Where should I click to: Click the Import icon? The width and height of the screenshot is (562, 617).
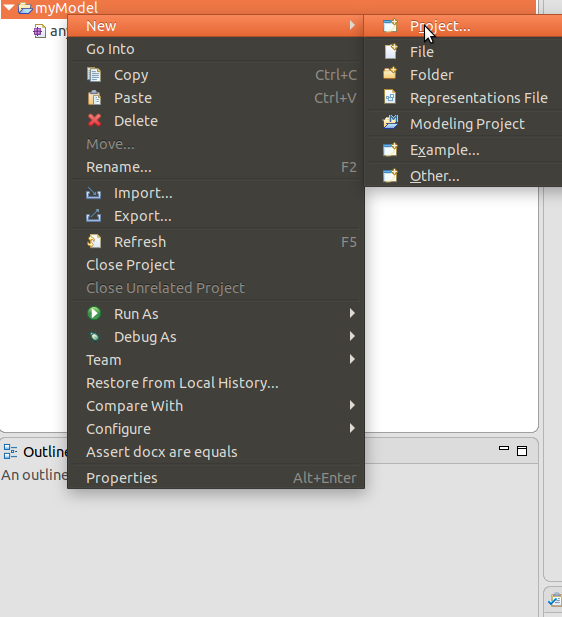[94, 193]
